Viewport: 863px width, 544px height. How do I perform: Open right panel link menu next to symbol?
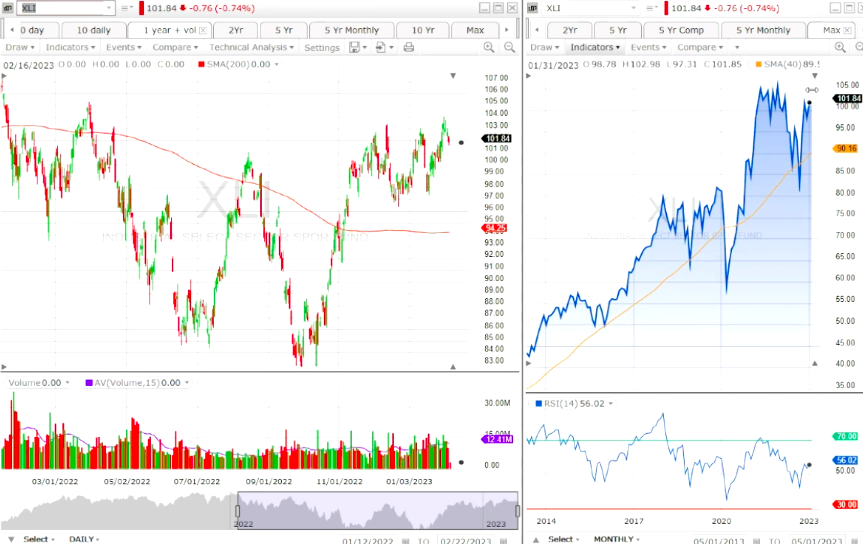652,8
